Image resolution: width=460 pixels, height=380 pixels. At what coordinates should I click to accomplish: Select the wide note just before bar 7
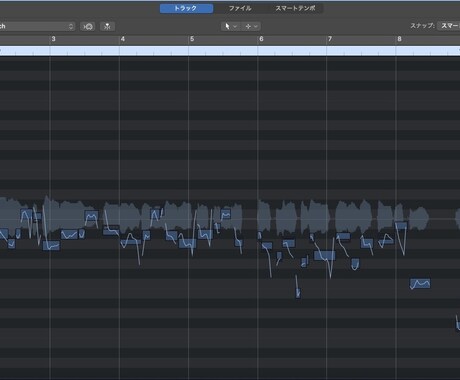pyautogui.click(x=324, y=256)
